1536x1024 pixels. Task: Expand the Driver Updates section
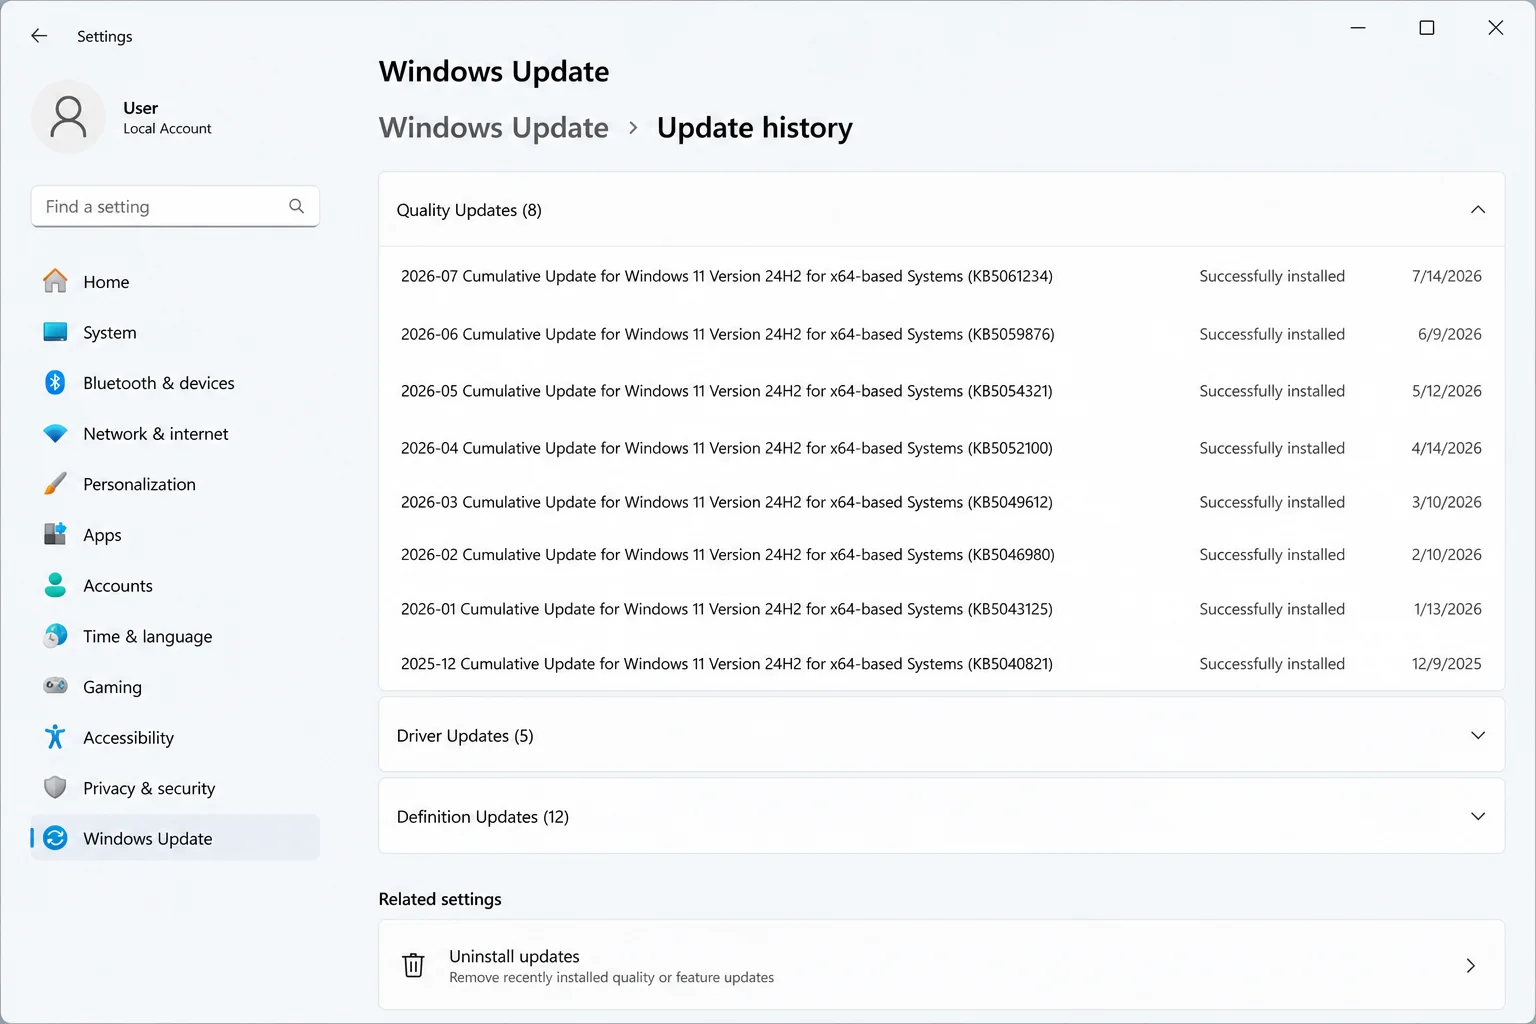tap(1478, 735)
